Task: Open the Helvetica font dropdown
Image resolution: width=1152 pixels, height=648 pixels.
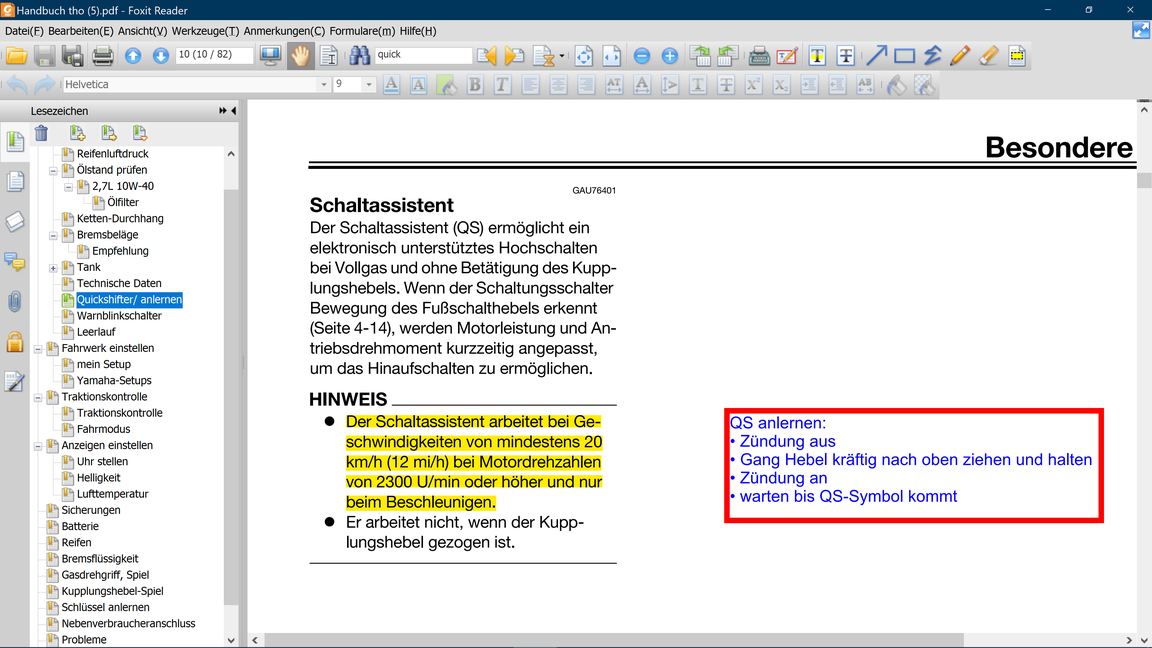Action: (x=323, y=85)
